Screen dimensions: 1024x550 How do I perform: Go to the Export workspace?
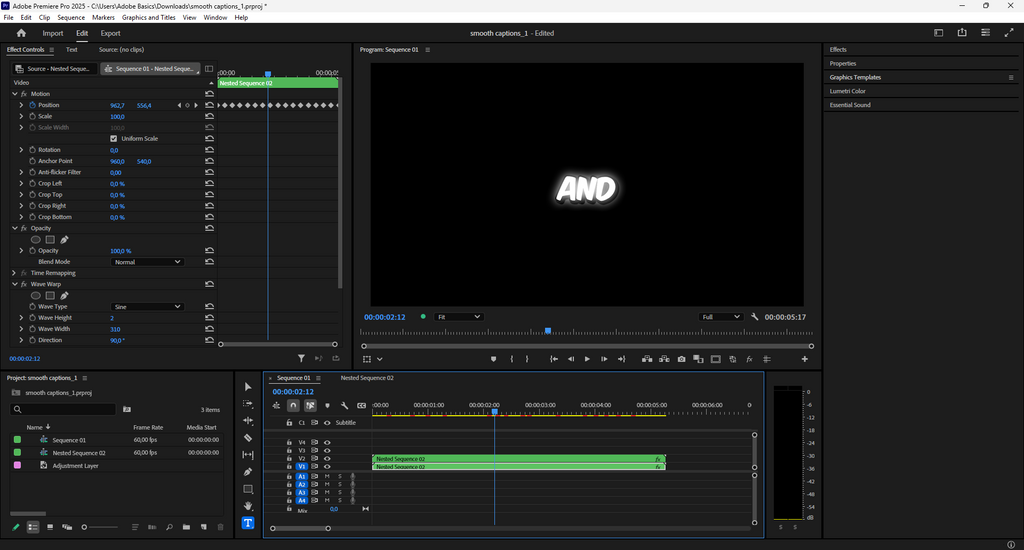pos(110,33)
